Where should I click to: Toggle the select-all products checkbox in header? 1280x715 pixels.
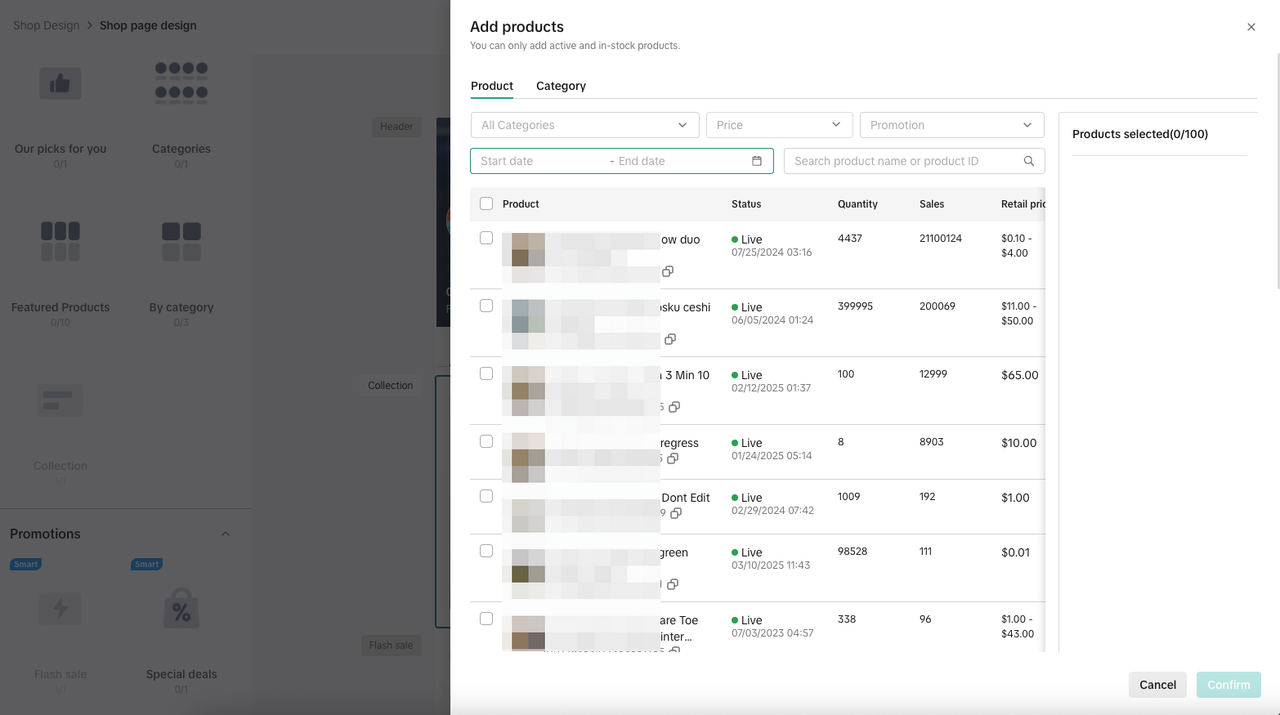[486, 204]
